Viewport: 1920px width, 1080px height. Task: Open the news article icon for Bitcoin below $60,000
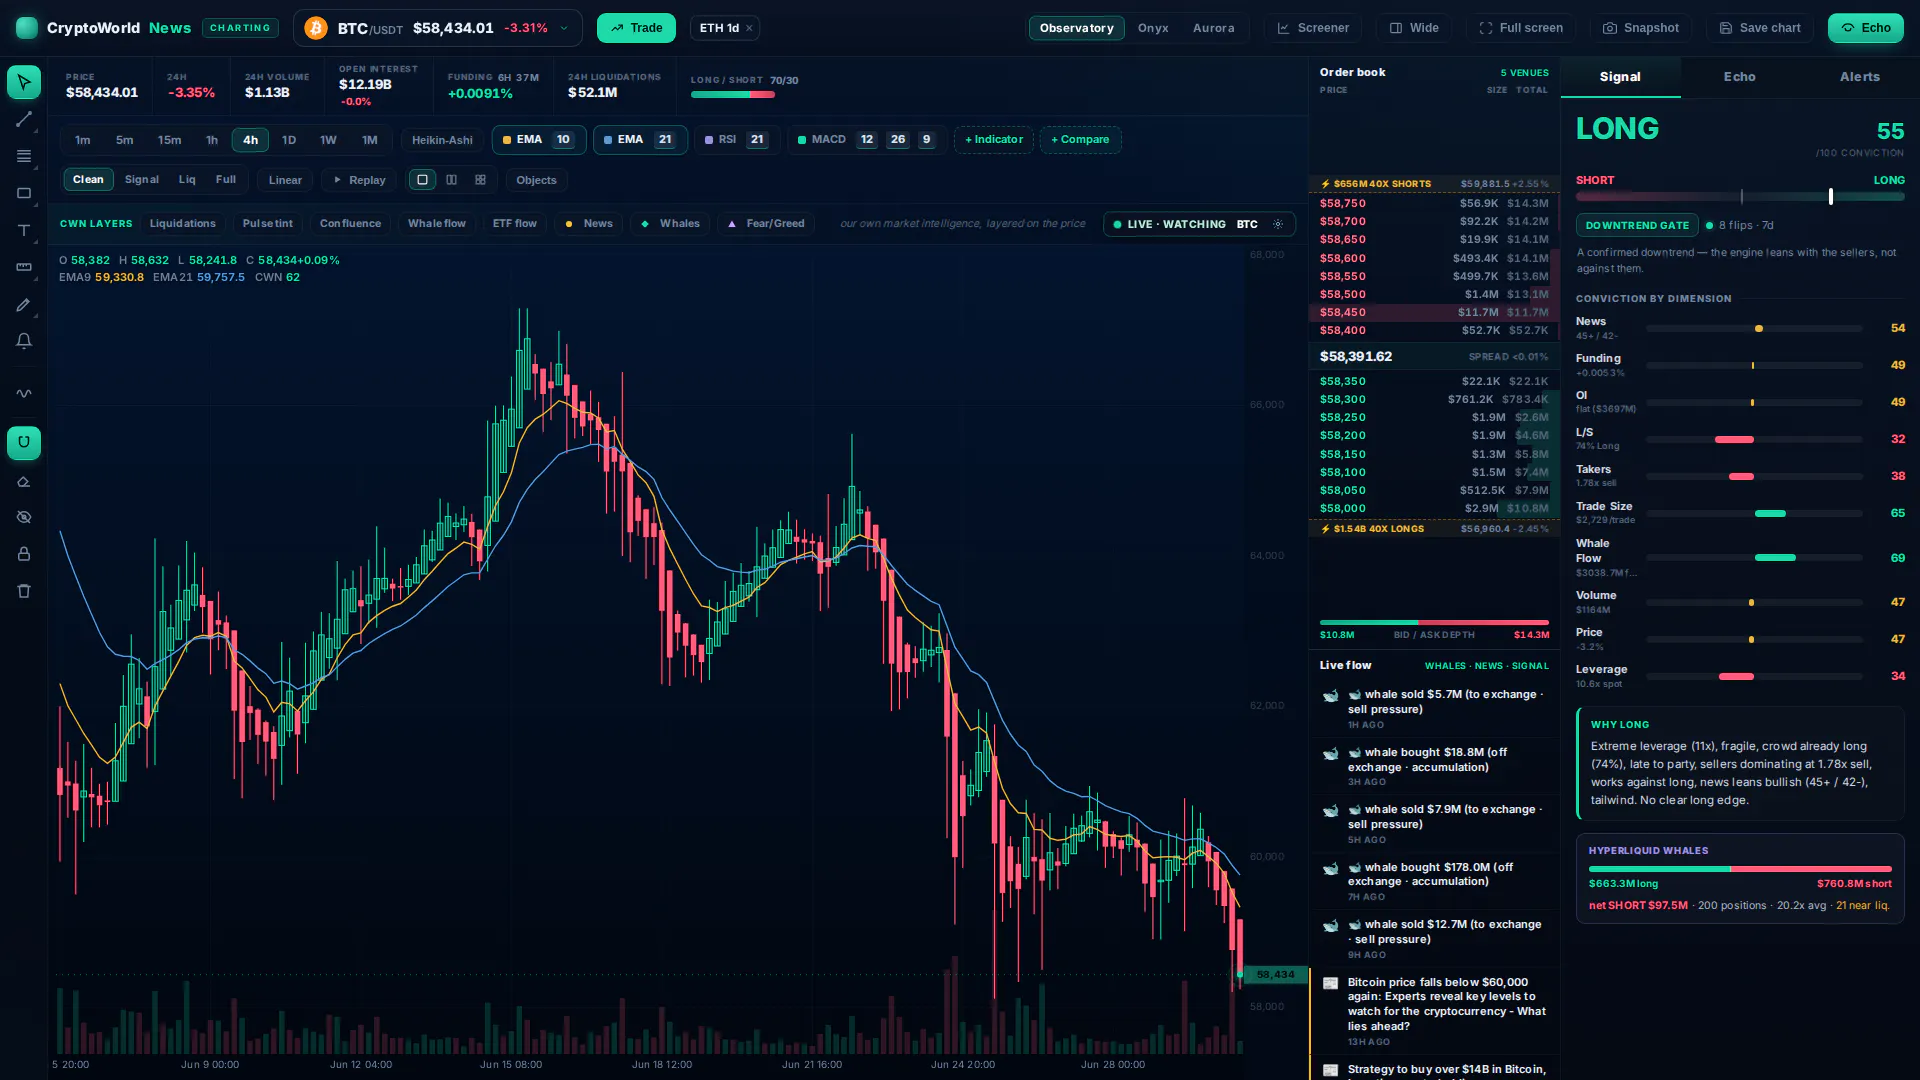coord(1330,984)
